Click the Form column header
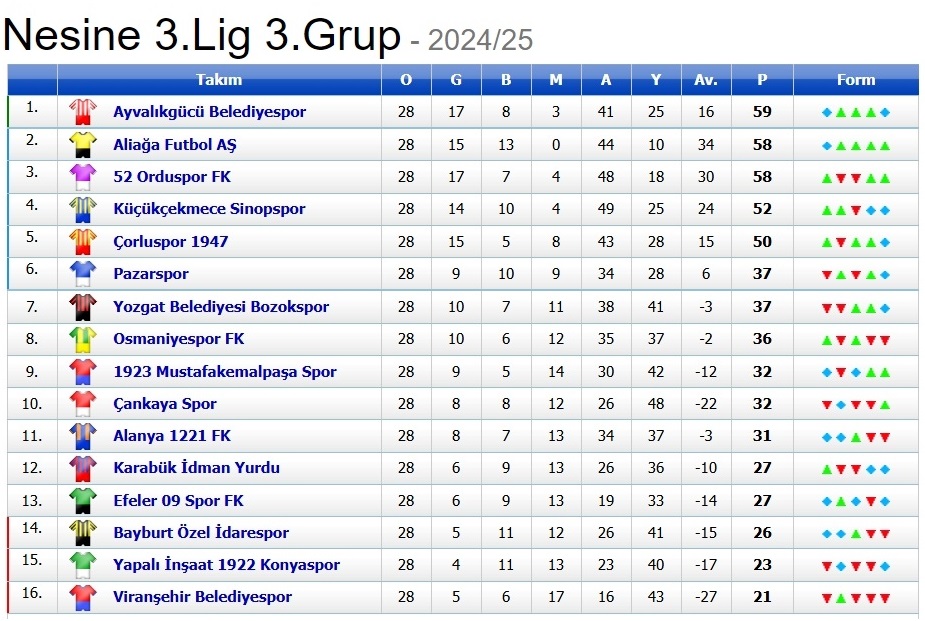925x621 pixels. [855, 80]
